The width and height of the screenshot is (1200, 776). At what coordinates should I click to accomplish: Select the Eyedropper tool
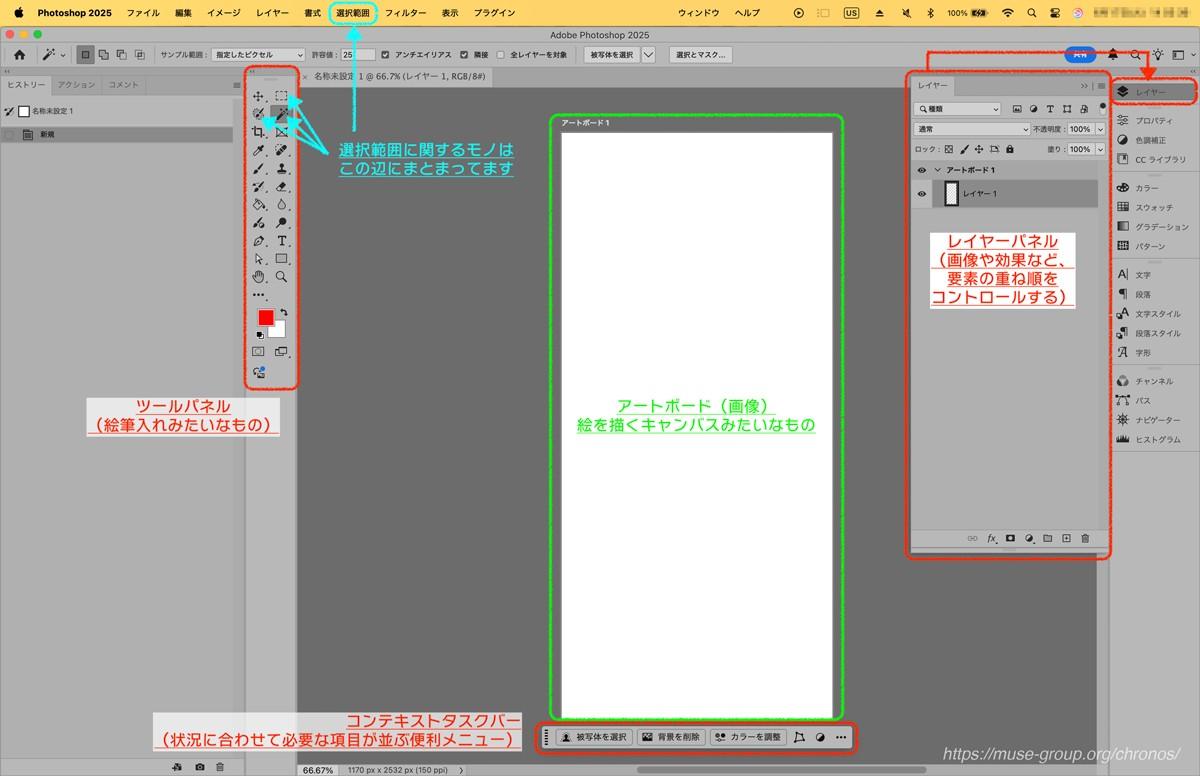[x=259, y=150]
